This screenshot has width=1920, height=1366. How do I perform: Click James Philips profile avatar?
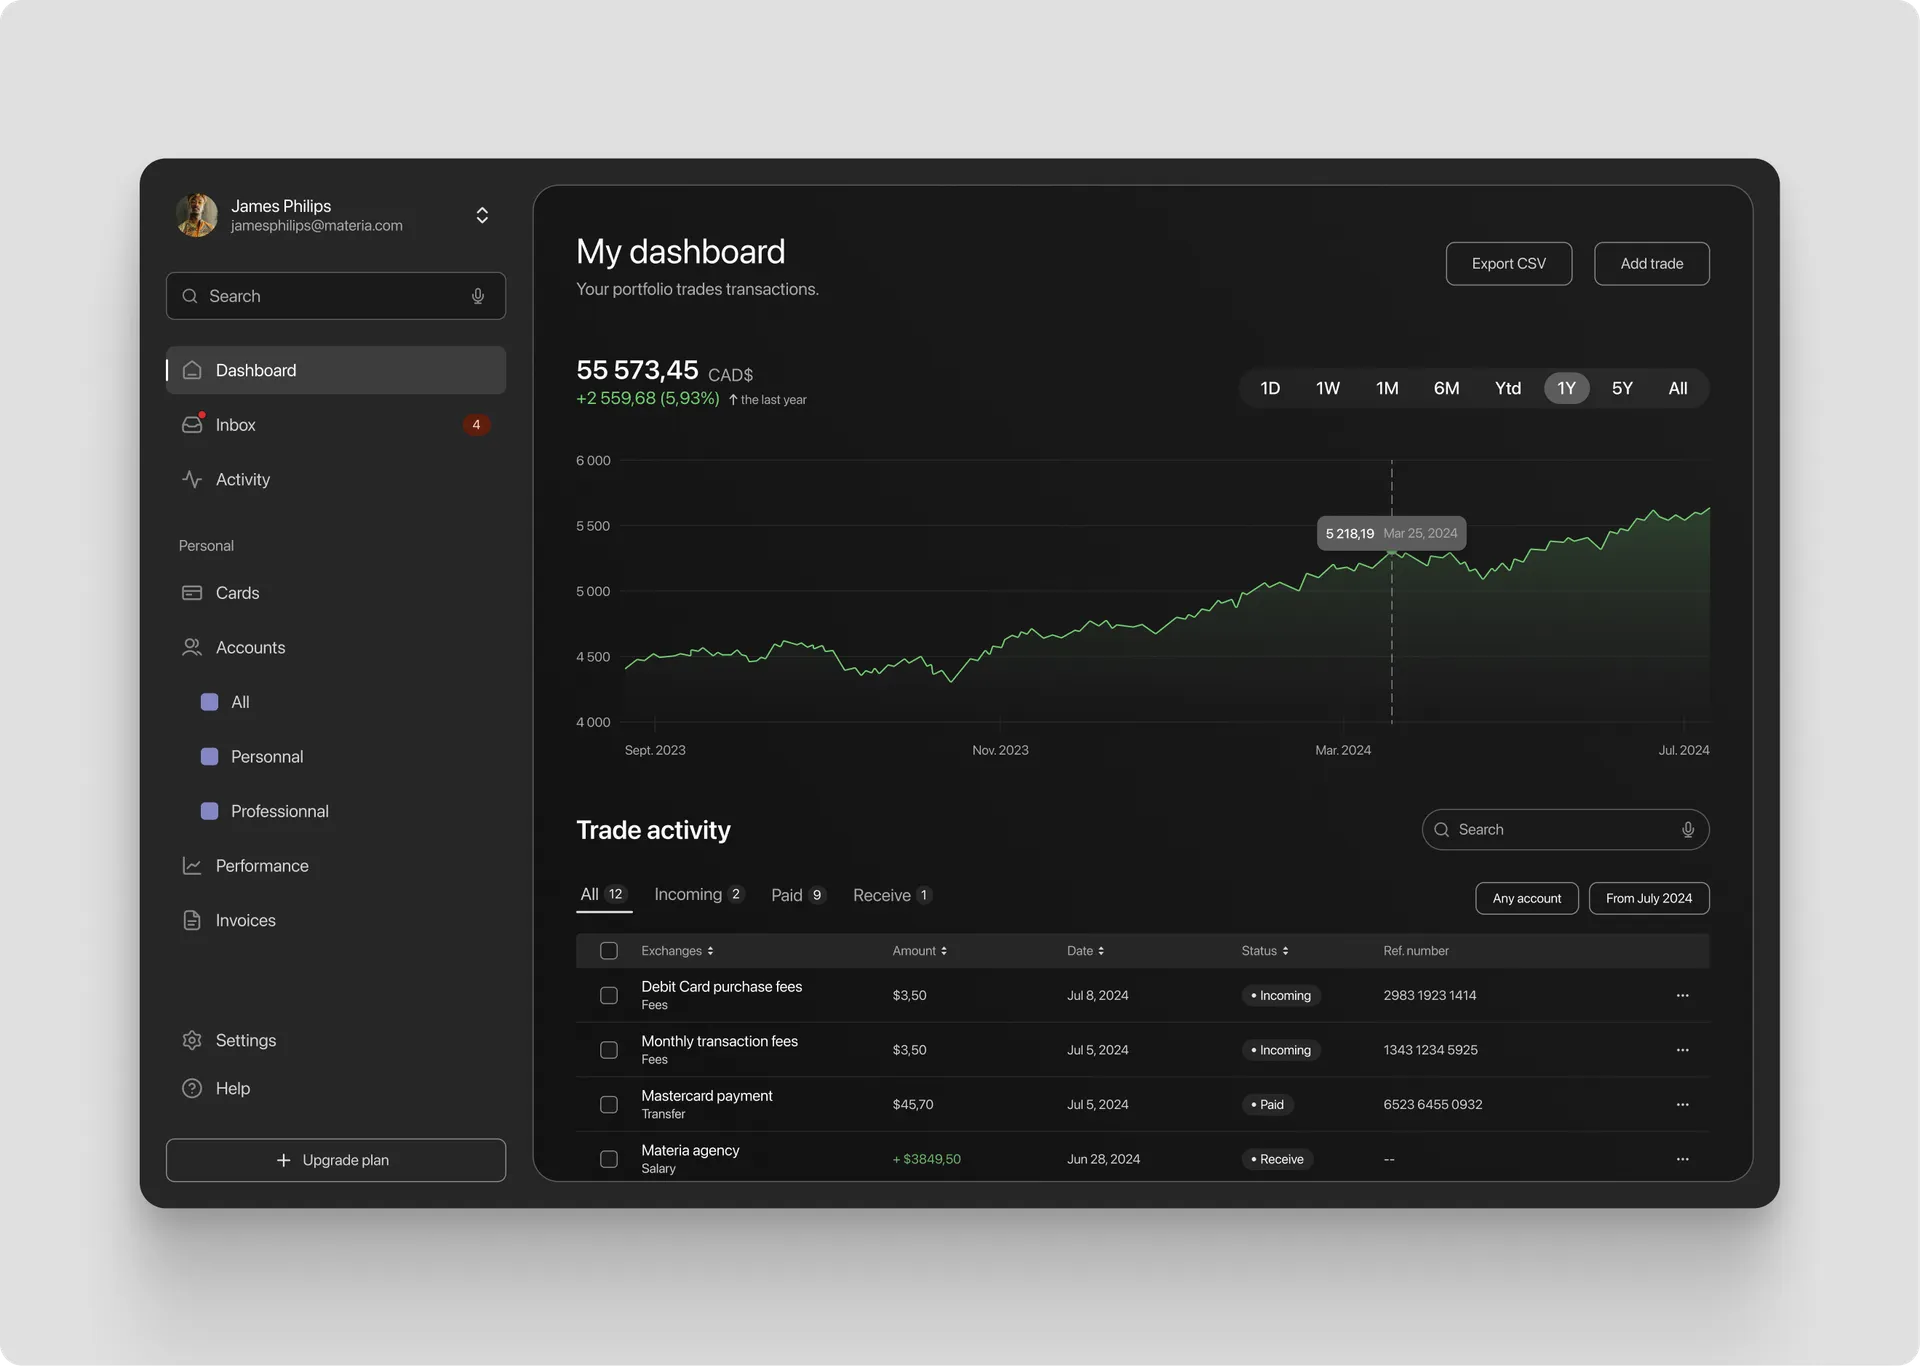tap(197, 215)
